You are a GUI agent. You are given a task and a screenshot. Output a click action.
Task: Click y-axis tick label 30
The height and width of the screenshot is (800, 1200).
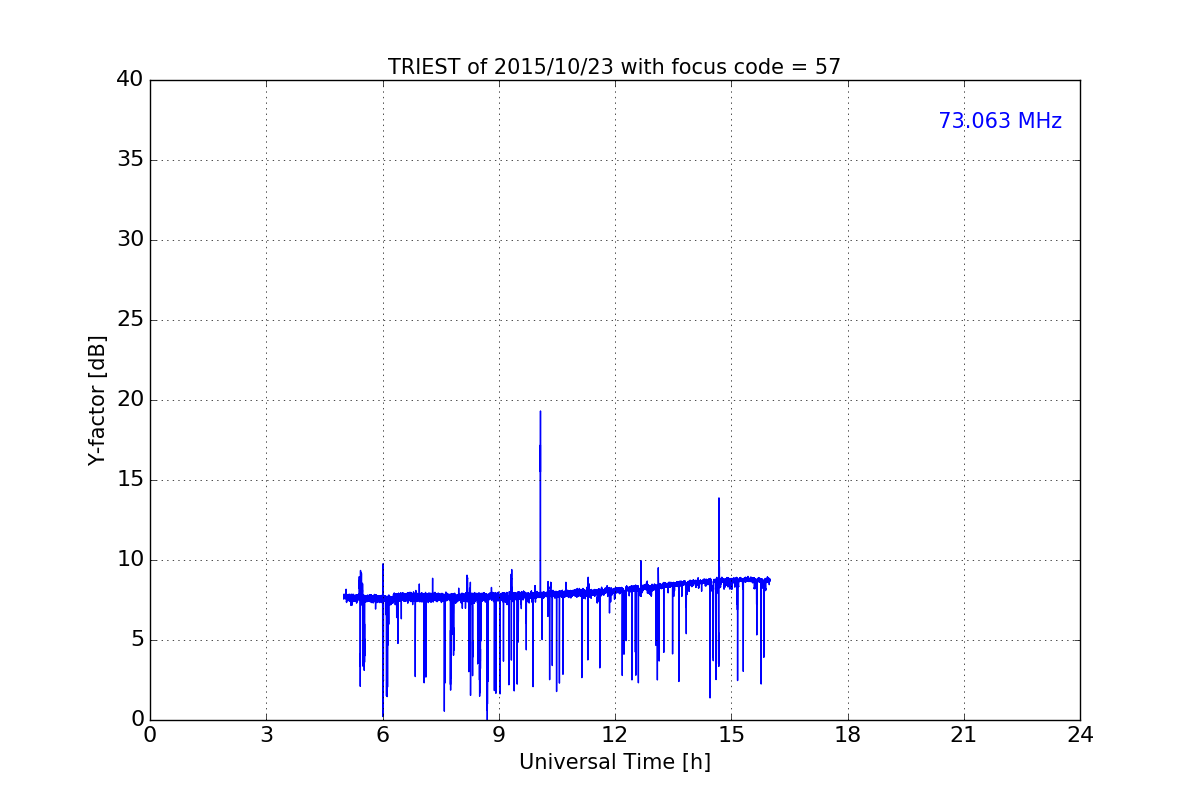[x=129, y=240]
